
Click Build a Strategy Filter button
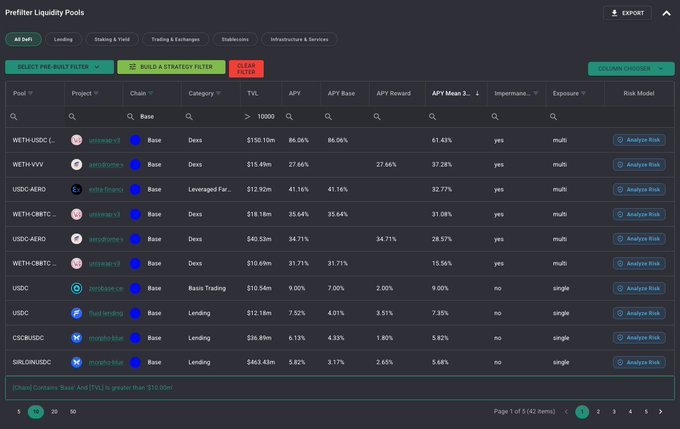[x=171, y=67]
